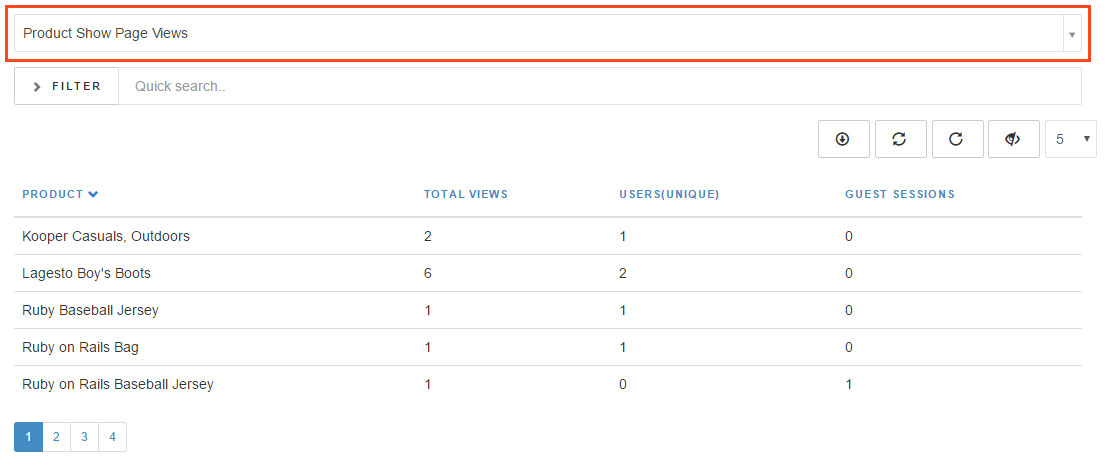The height and width of the screenshot is (465, 1108).
Task: Click the single-arrow reset icon button
Action: pos(957,139)
